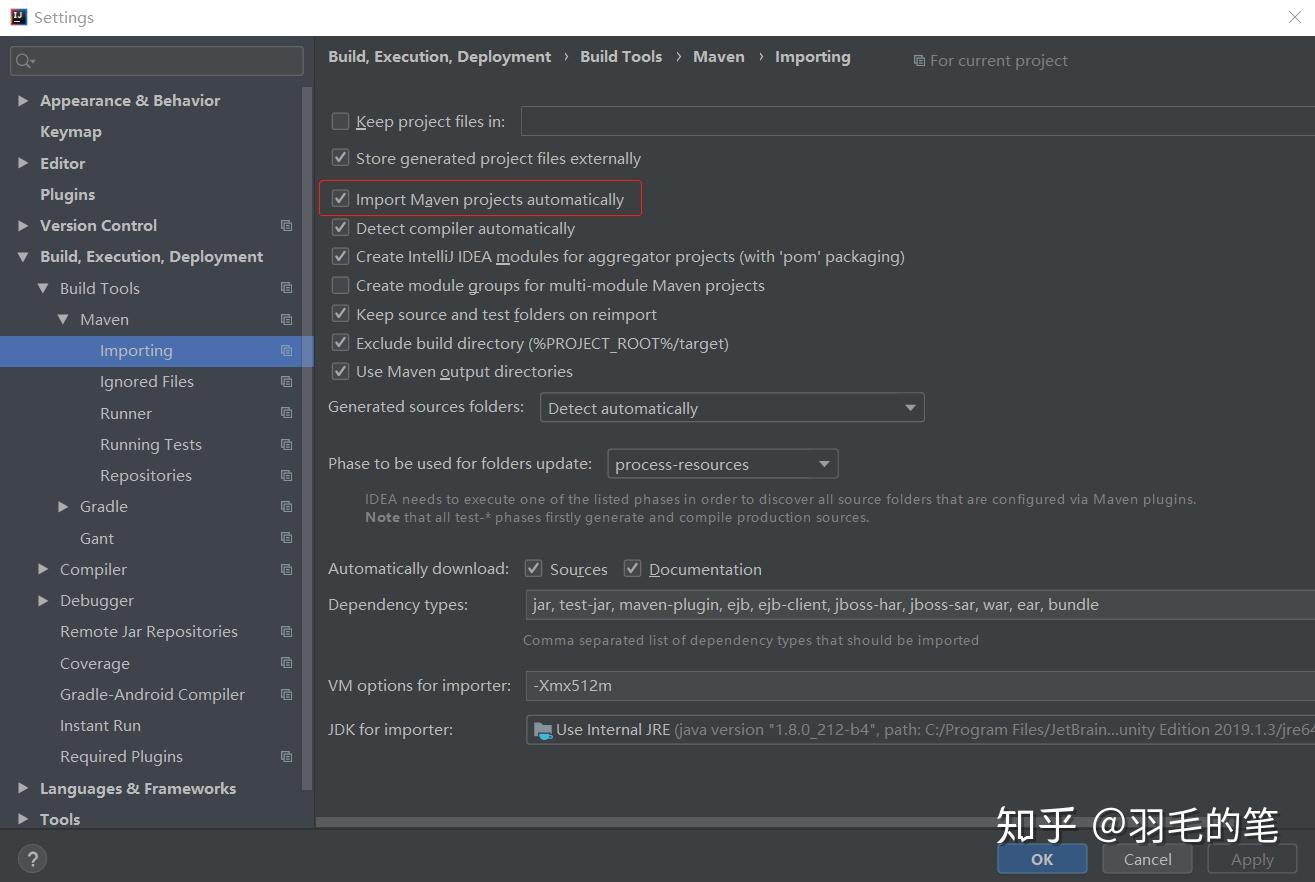Click the project-scope icon on the Importing row
This screenshot has width=1315, height=882.
[x=287, y=351]
